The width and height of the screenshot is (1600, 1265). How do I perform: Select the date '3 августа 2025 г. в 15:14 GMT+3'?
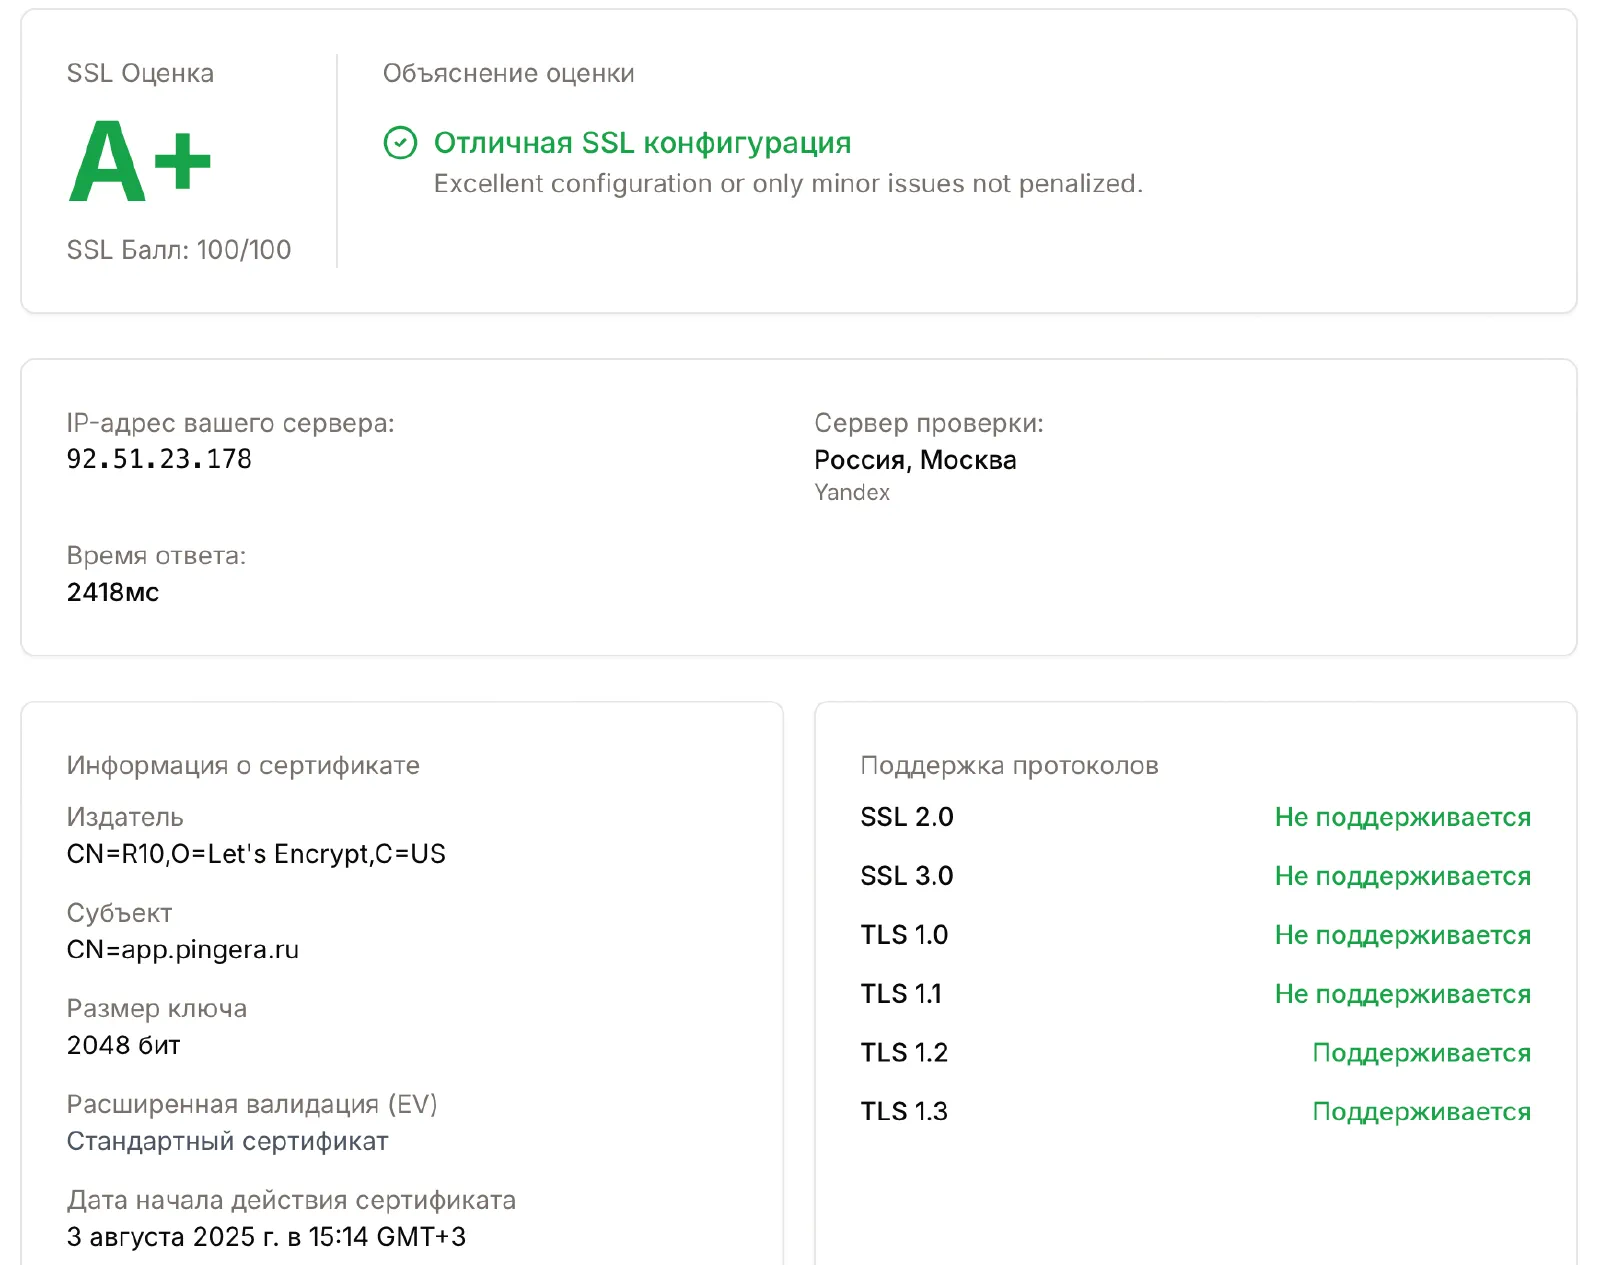(266, 1237)
